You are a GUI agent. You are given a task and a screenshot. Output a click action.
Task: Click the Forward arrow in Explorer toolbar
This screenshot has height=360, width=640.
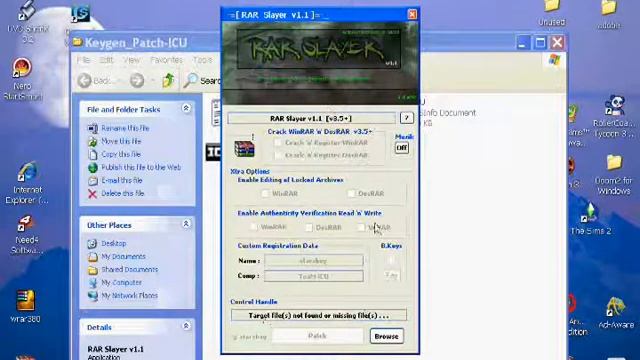coord(137,81)
